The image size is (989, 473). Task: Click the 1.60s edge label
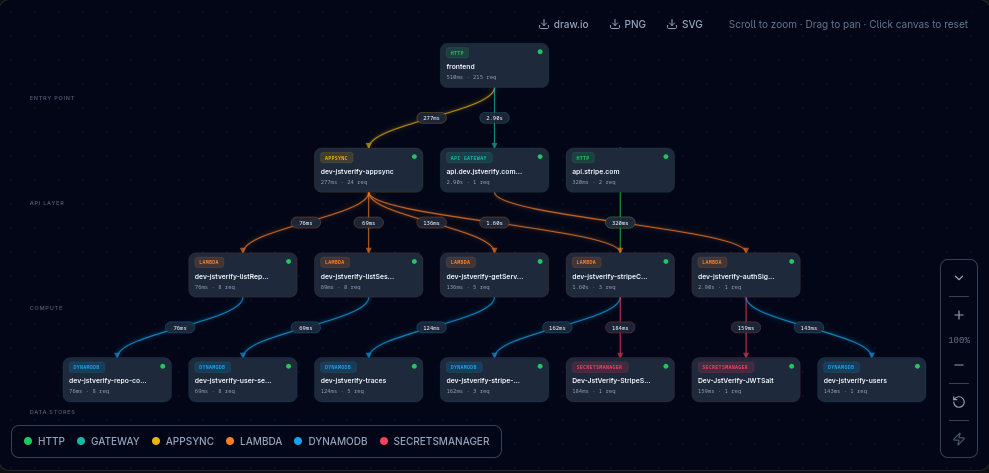coord(494,223)
